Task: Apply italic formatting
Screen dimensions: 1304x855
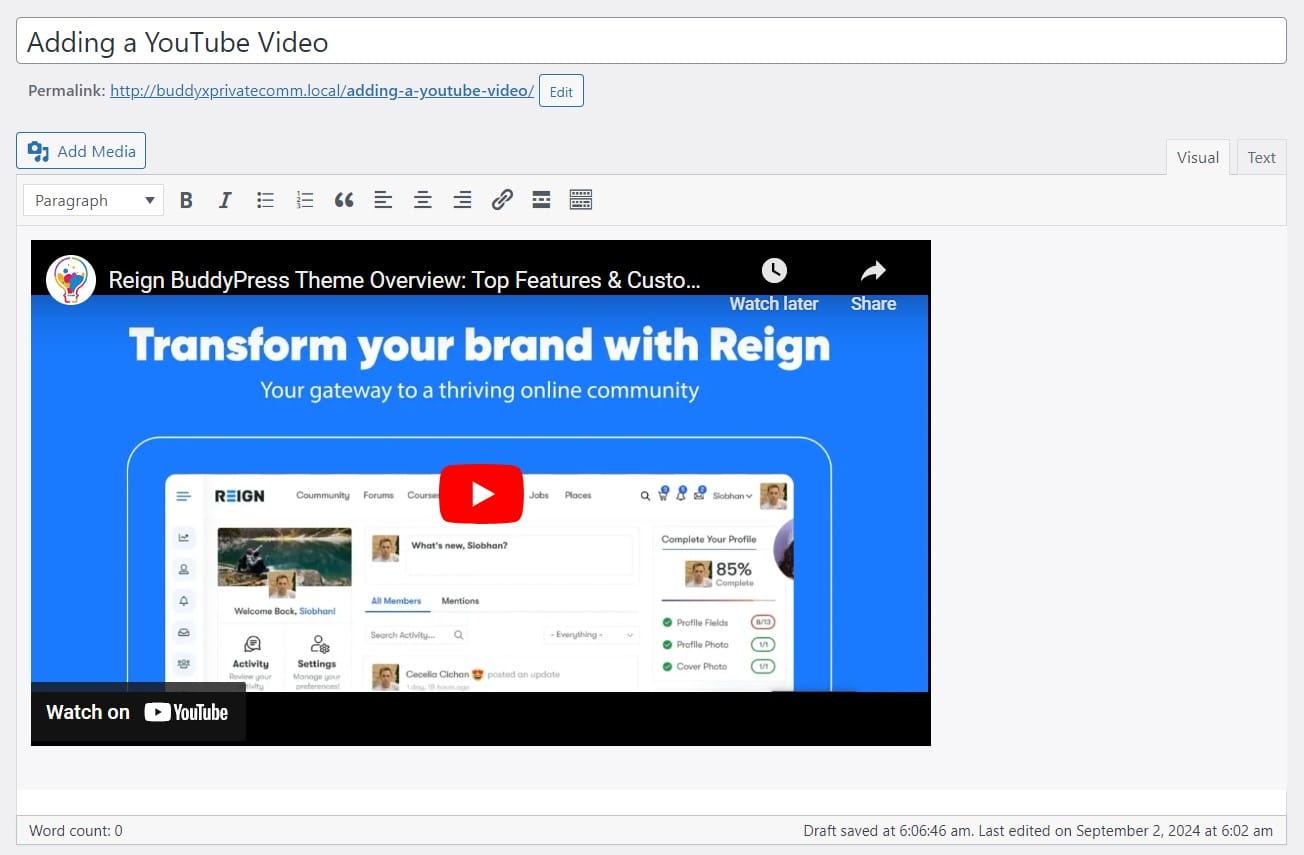Action: 225,200
